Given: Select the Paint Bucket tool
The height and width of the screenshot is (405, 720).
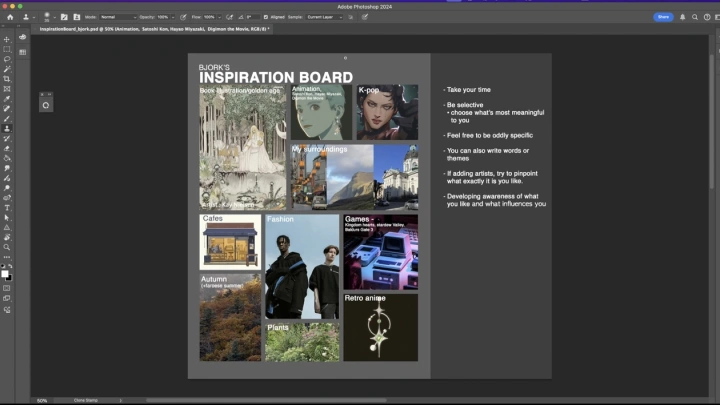Looking at the screenshot, I should (6, 158).
